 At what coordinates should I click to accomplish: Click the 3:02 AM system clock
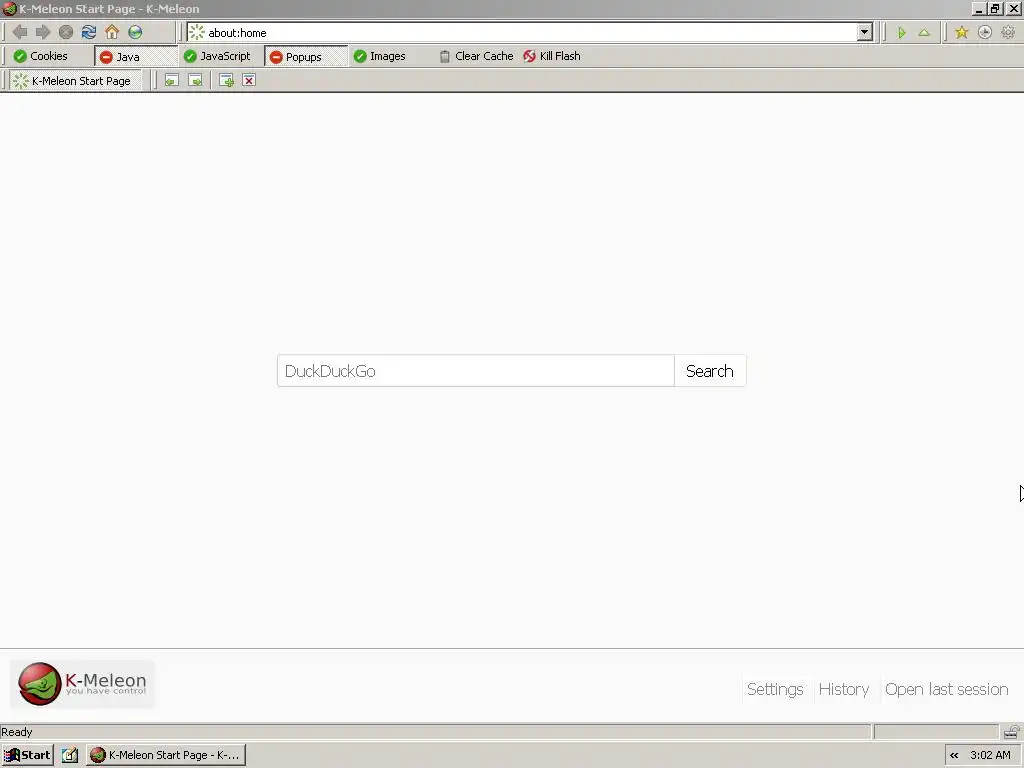click(x=990, y=755)
